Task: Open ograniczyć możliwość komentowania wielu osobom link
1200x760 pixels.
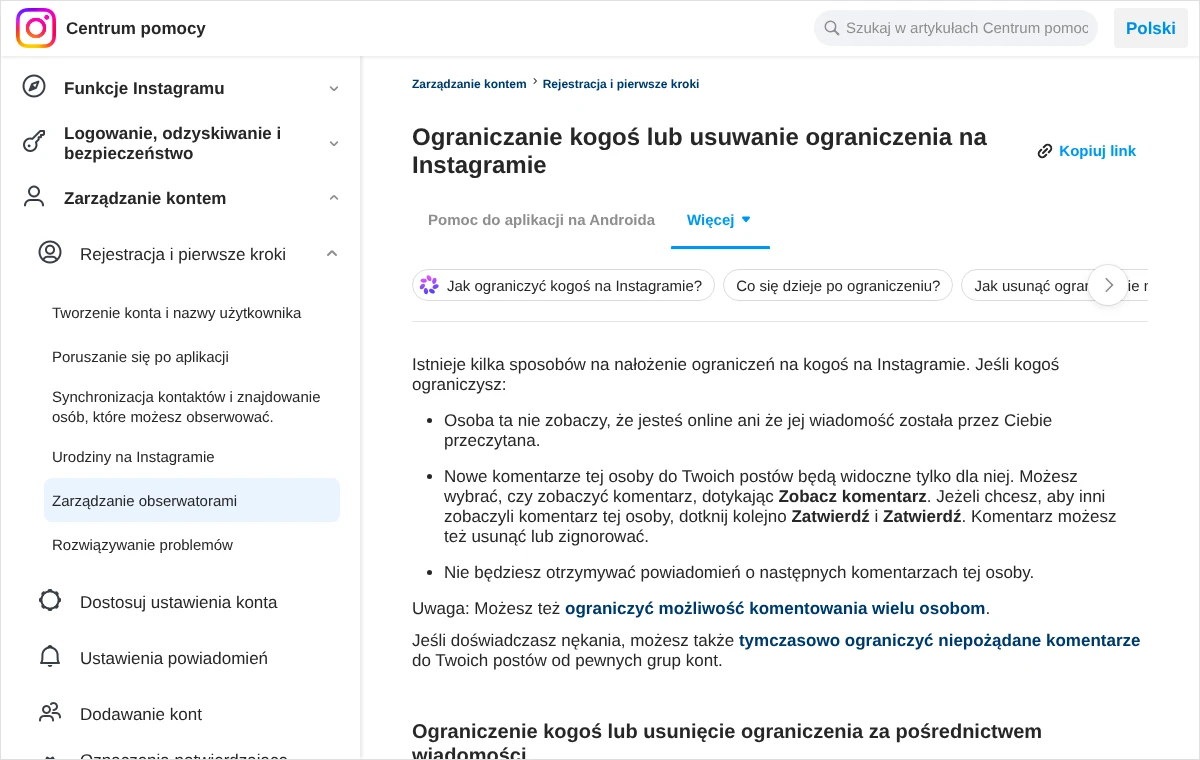Action: pos(775,608)
